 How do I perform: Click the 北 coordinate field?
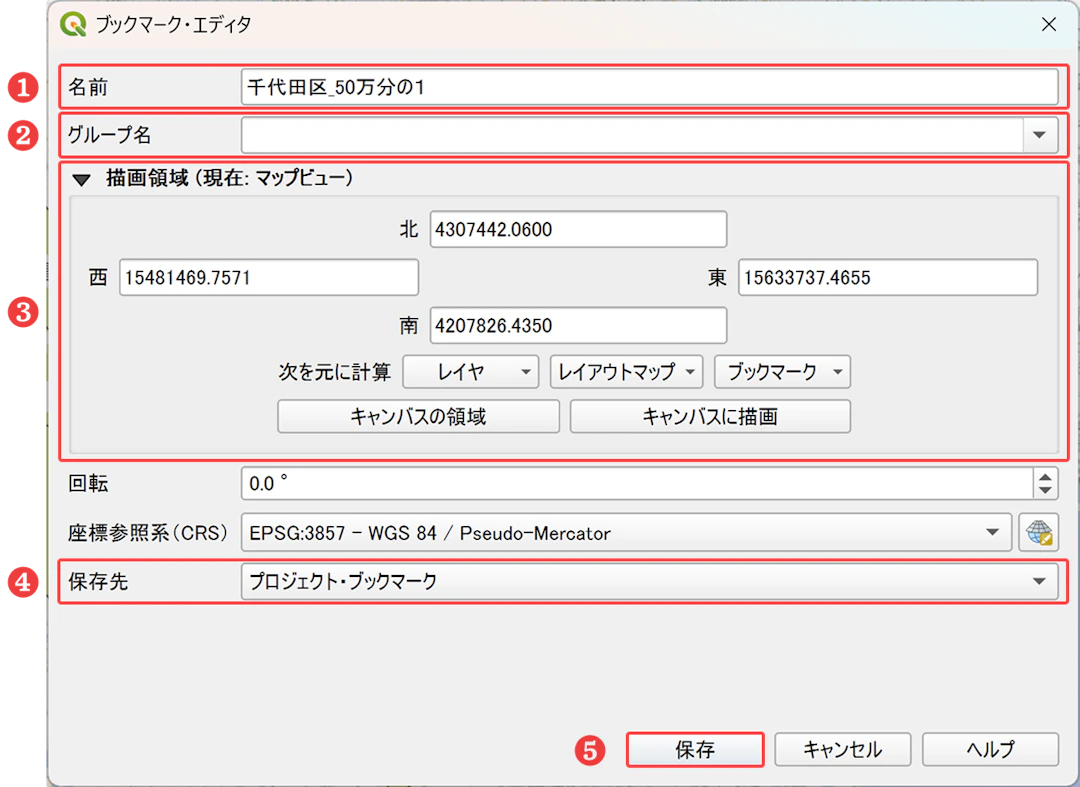coord(578,229)
